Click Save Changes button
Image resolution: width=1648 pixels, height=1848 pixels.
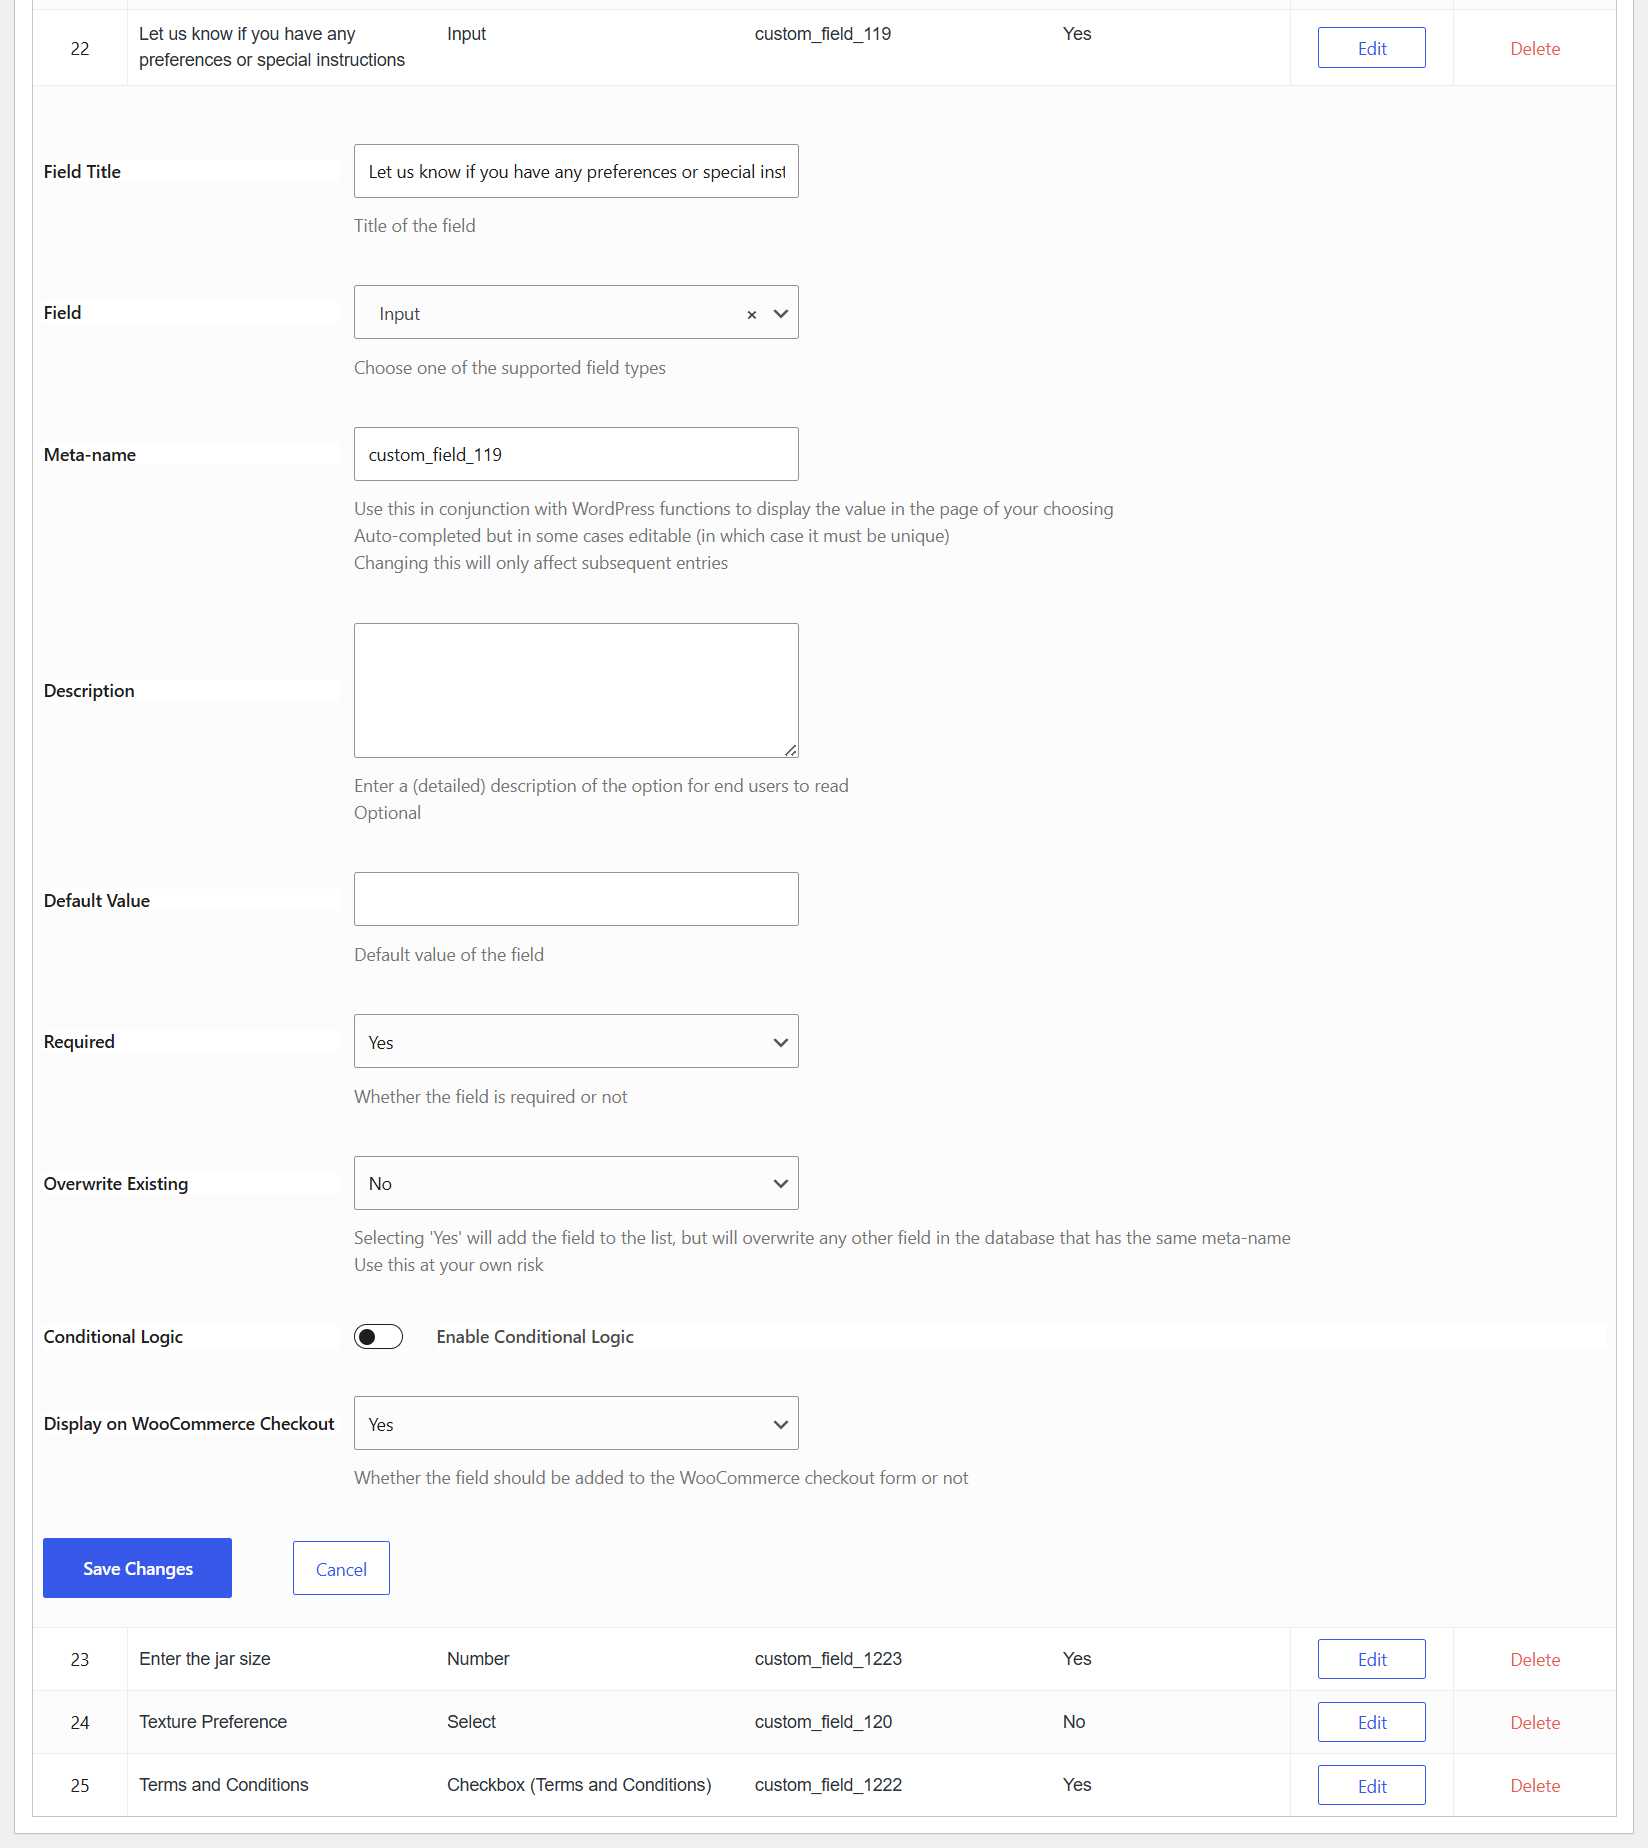point(137,1568)
